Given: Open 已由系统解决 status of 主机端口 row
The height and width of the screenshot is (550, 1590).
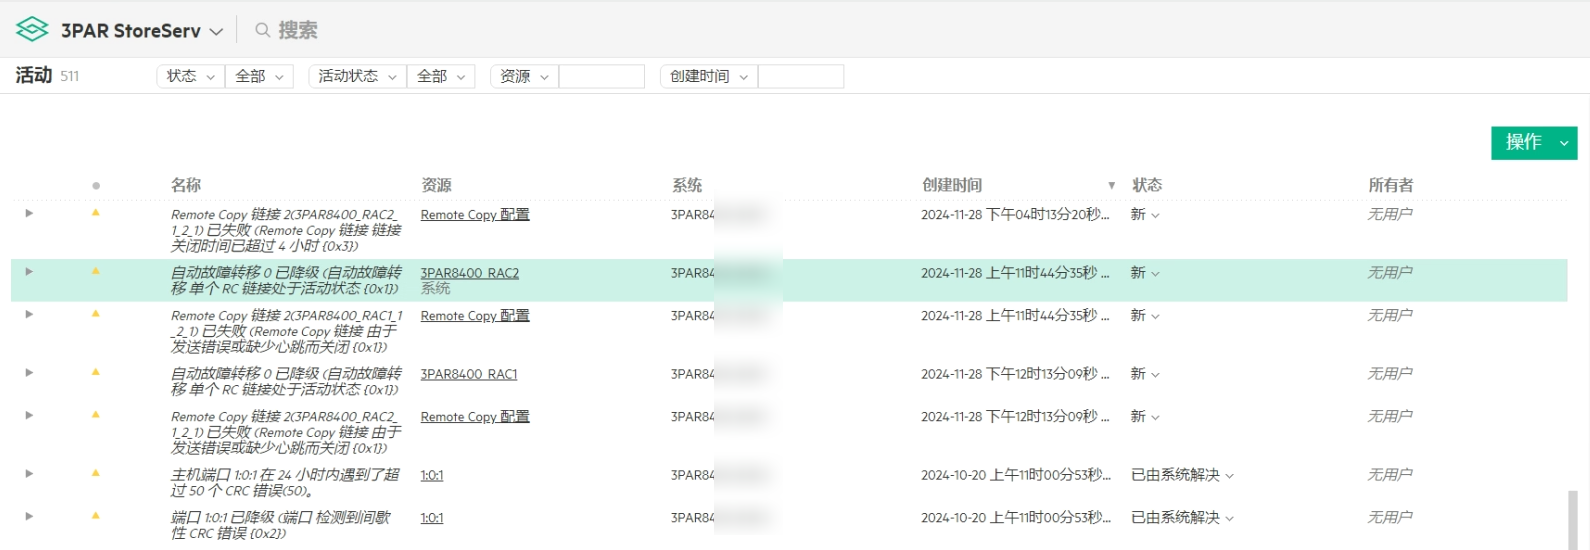Looking at the screenshot, I should click(x=1182, y=476).
